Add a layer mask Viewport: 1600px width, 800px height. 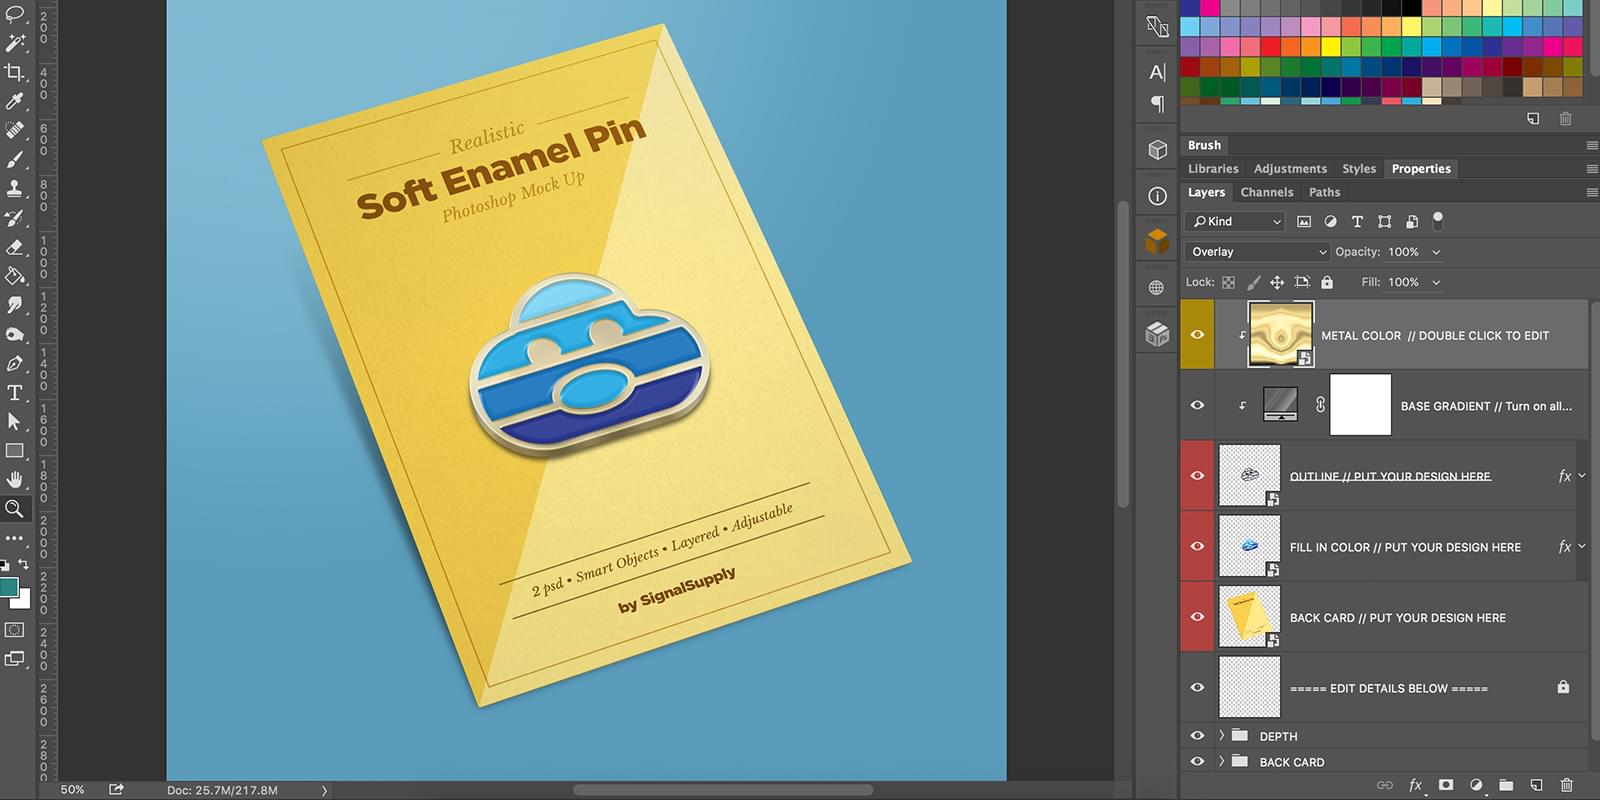[x=1446, y=785]
